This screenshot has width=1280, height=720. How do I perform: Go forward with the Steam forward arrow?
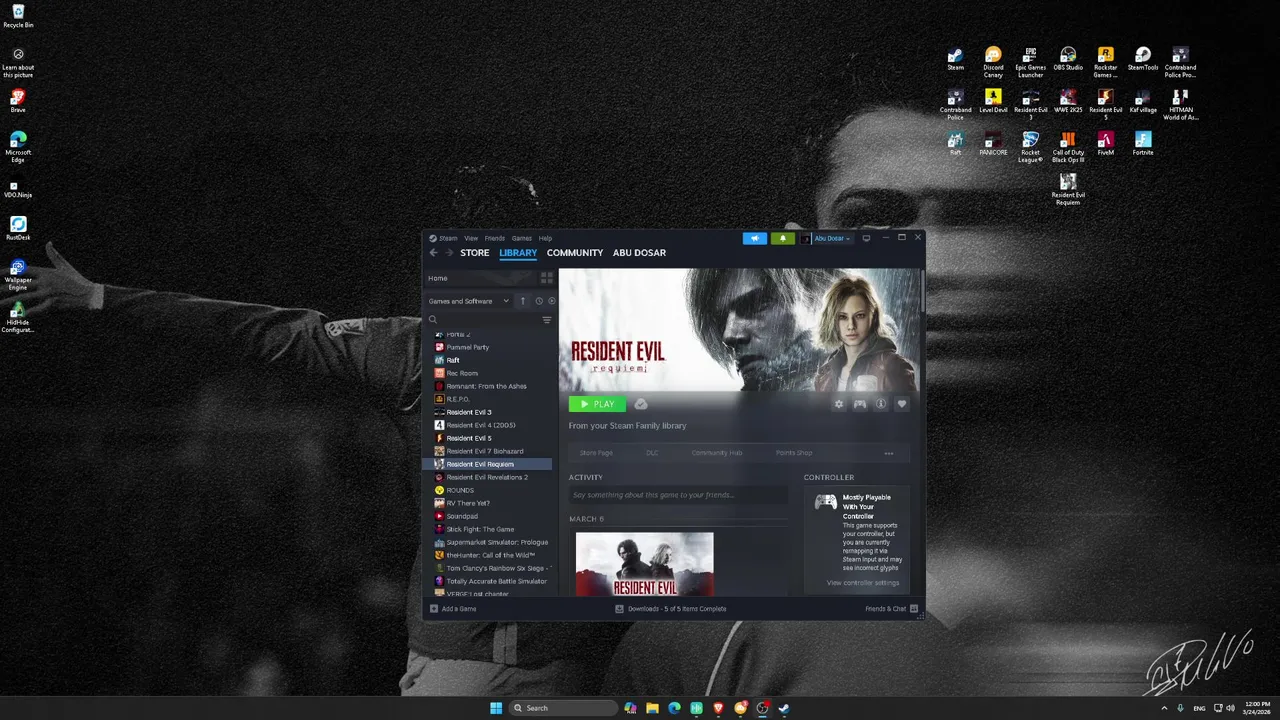coord(449,253)
